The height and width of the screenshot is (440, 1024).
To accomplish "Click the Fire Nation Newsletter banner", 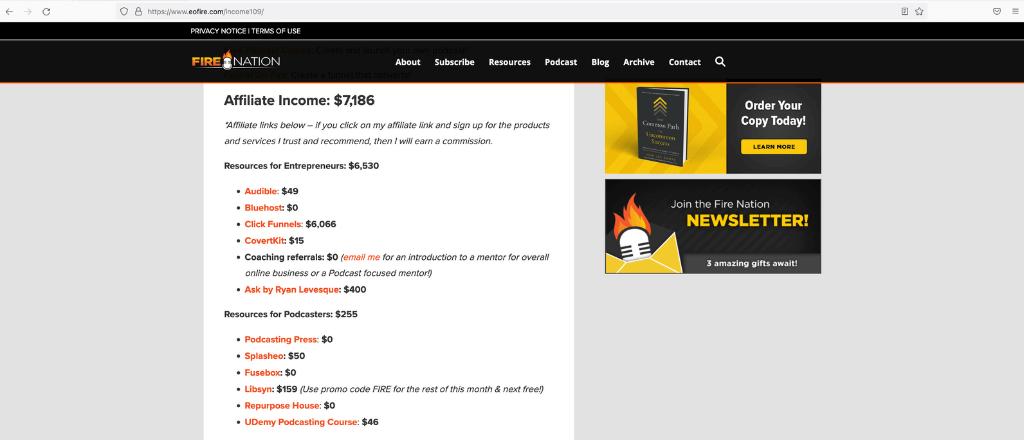I will (712, 227).
